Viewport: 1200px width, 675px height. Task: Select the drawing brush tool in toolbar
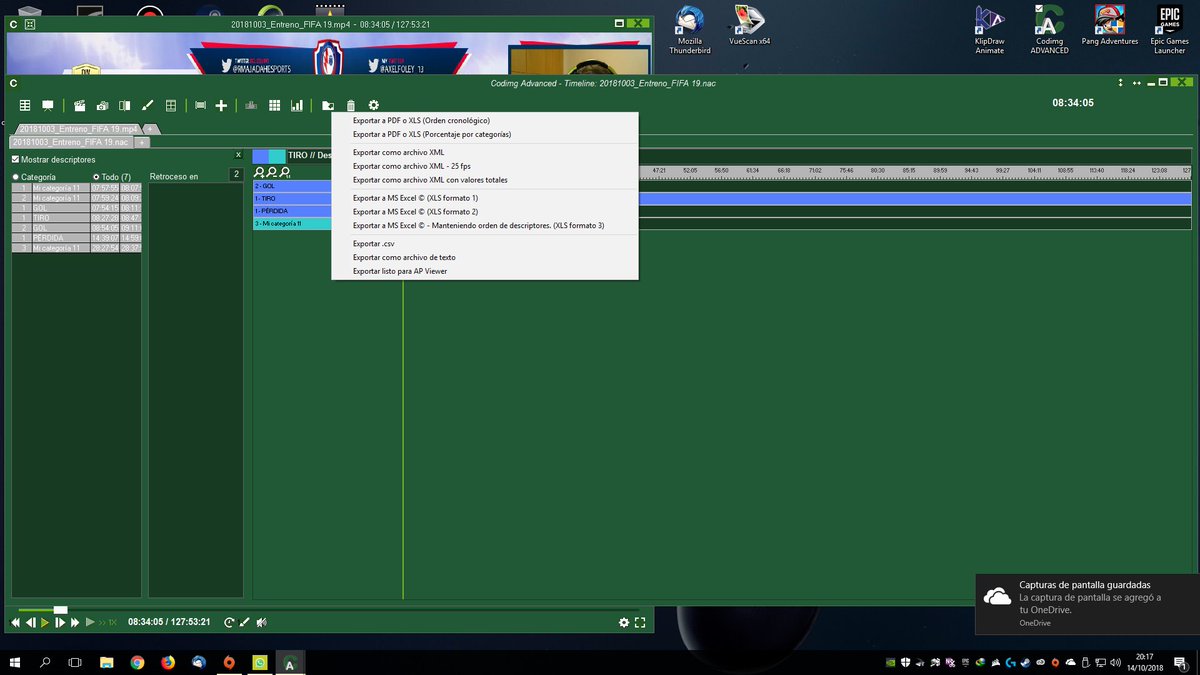coord(148,105)
